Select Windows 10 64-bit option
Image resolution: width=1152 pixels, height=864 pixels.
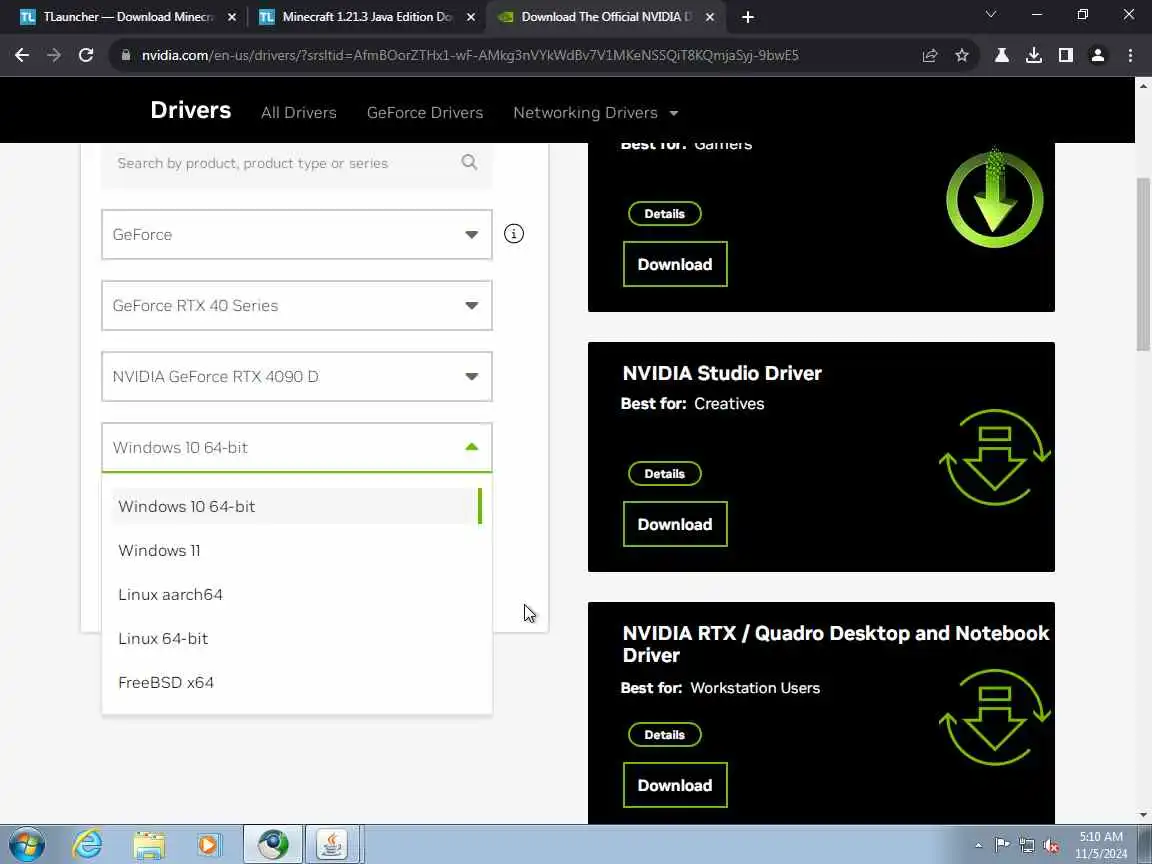click(x=297, y=506)
